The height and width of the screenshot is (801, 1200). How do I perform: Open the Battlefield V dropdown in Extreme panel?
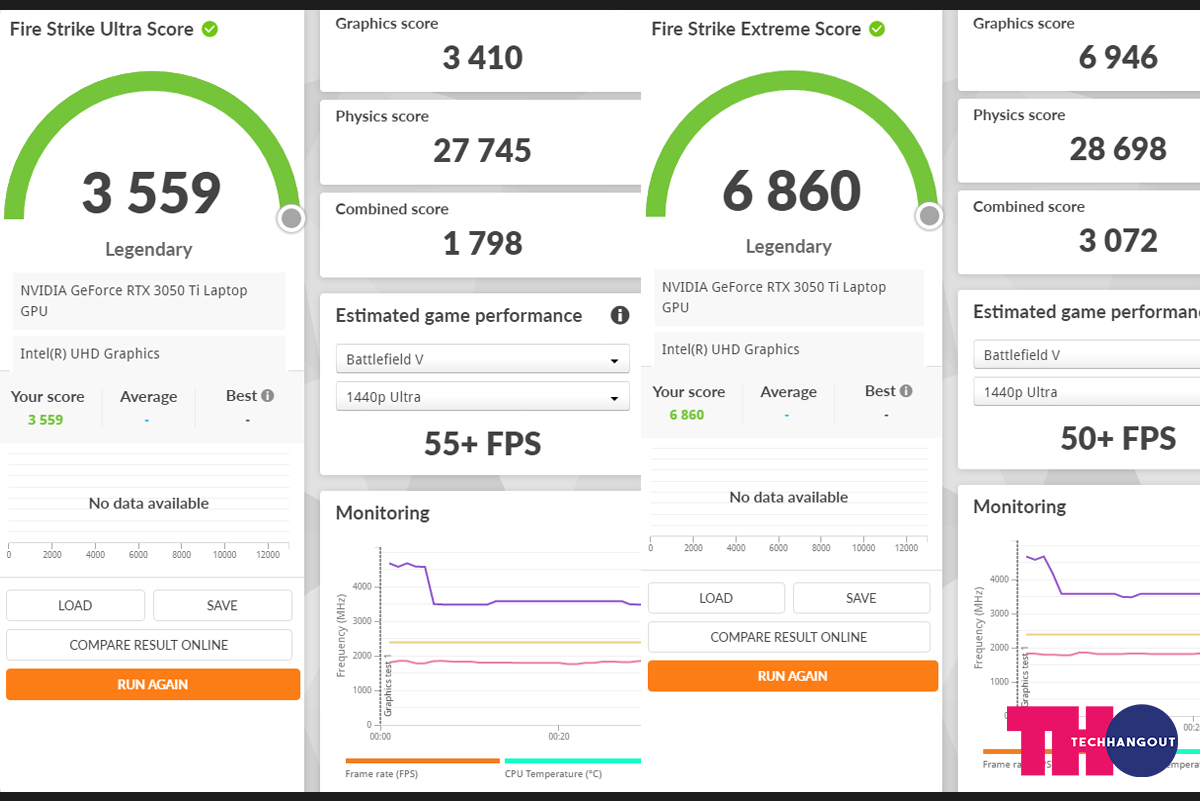[1087, 355]
